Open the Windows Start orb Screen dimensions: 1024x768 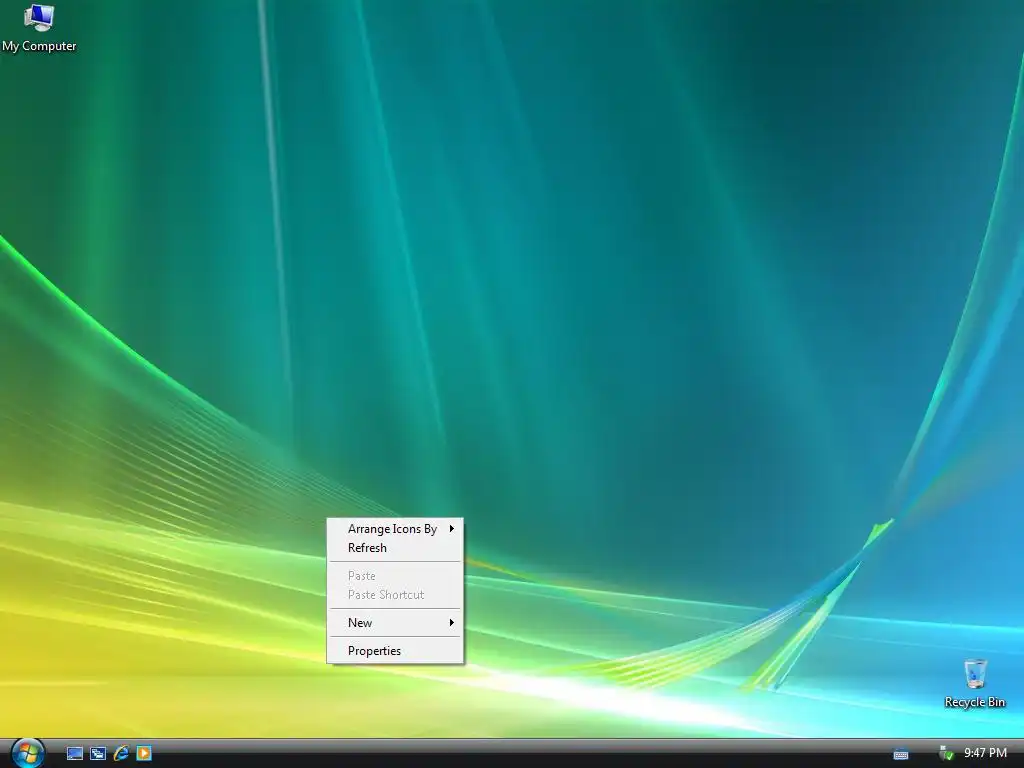(x=27, y=753)
